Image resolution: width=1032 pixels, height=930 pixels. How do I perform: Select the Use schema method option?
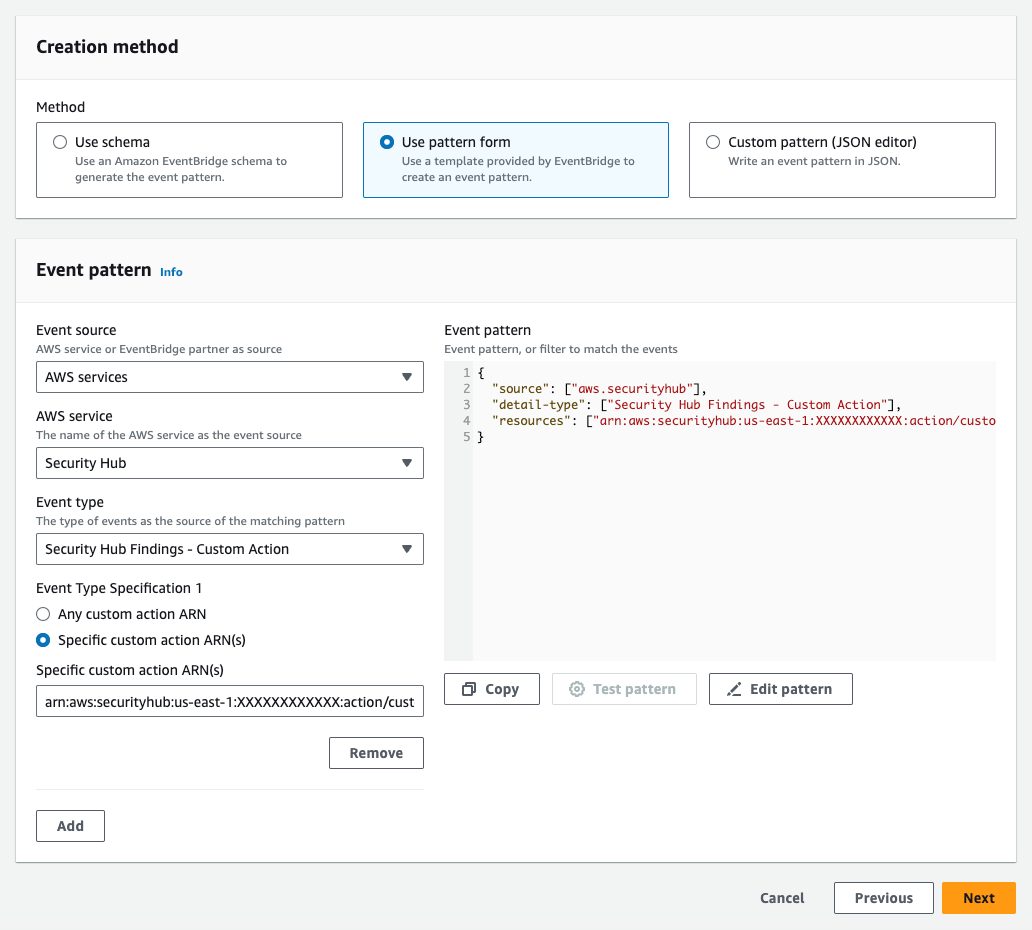(x=190, y=159)
